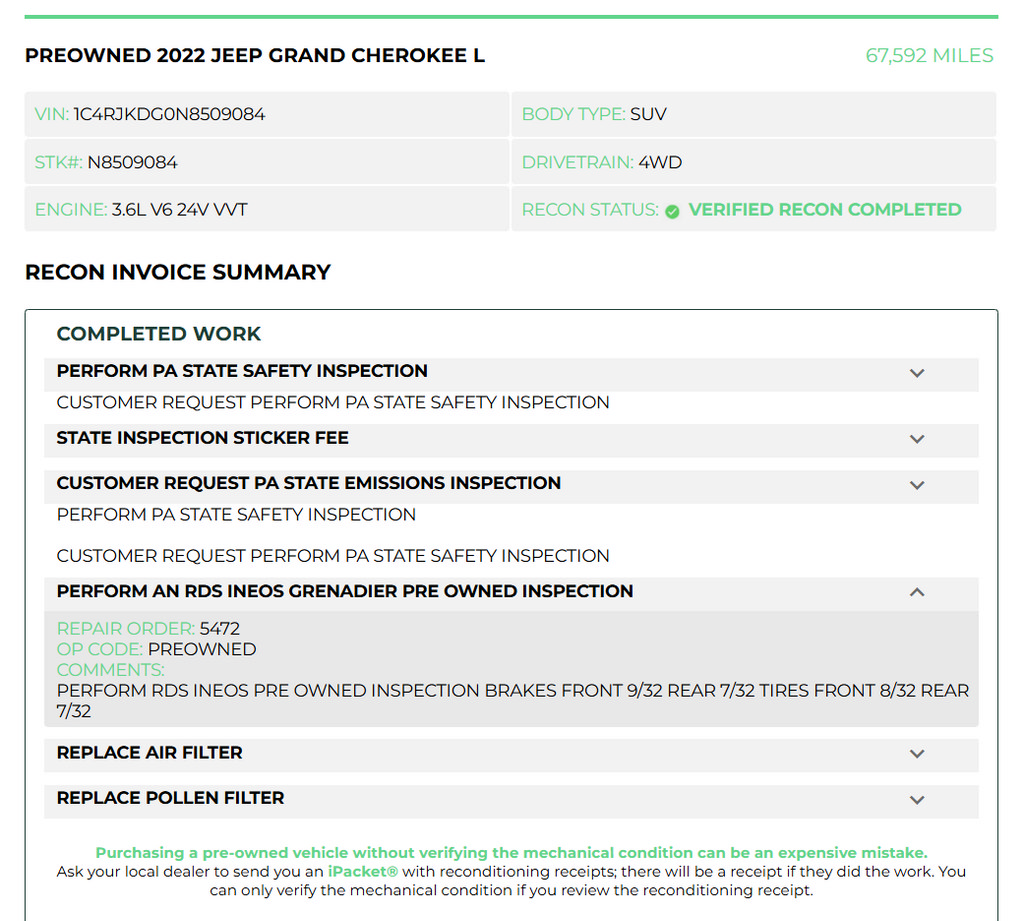This screenshot has height=921, width=1024.
Task: Collapse the RDS Ineos Grenadier inspection chevron
Action: tap(917, 592)
